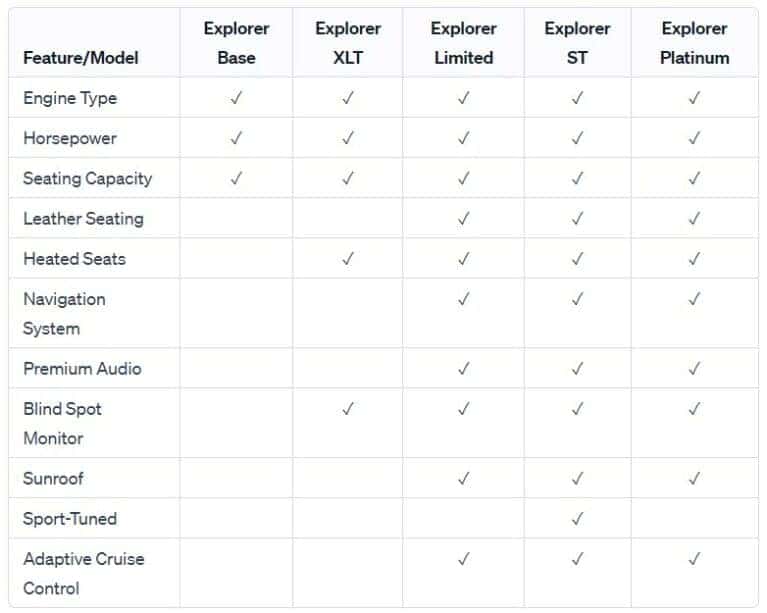Click Horsepower checkmark under Explorer Base

(x=236, y=138)
